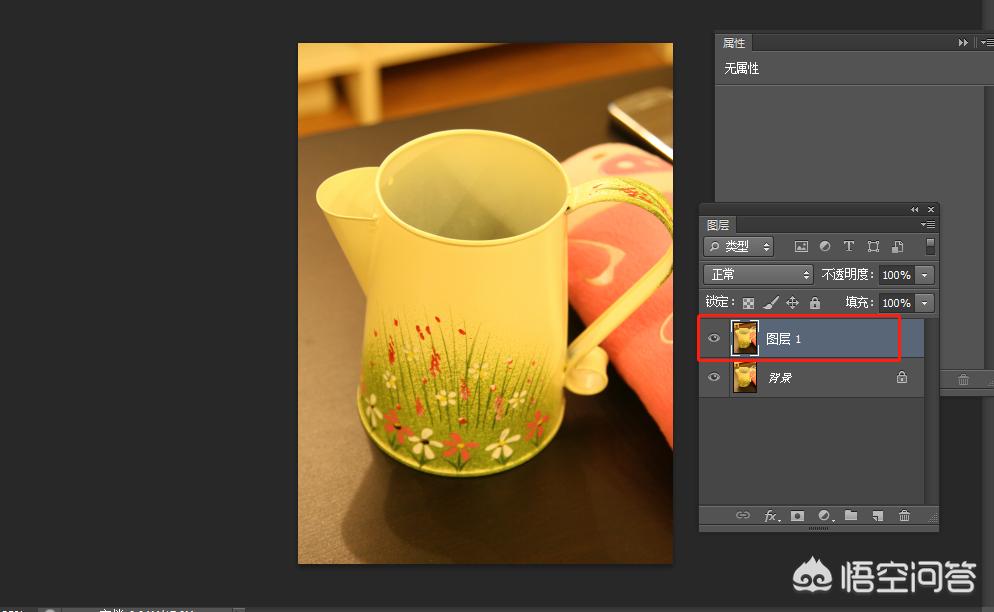Lock image pixels brush icon

(x=770, y=303)
